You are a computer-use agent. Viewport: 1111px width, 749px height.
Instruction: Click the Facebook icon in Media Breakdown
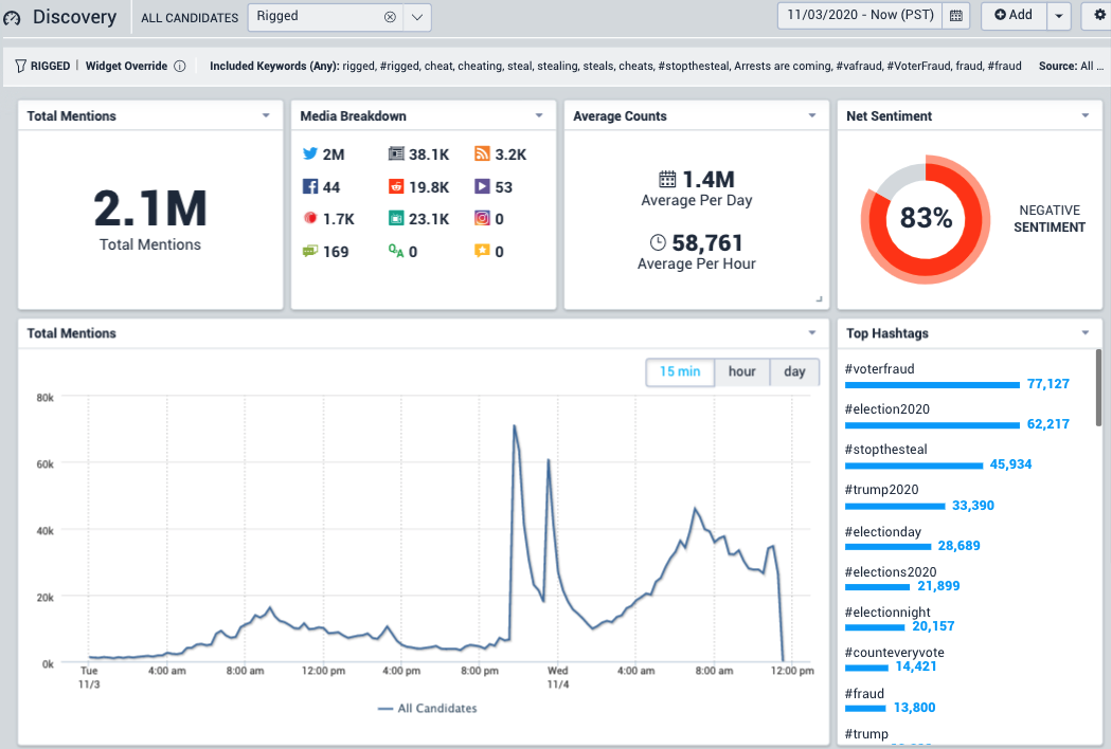coord(310,187)
